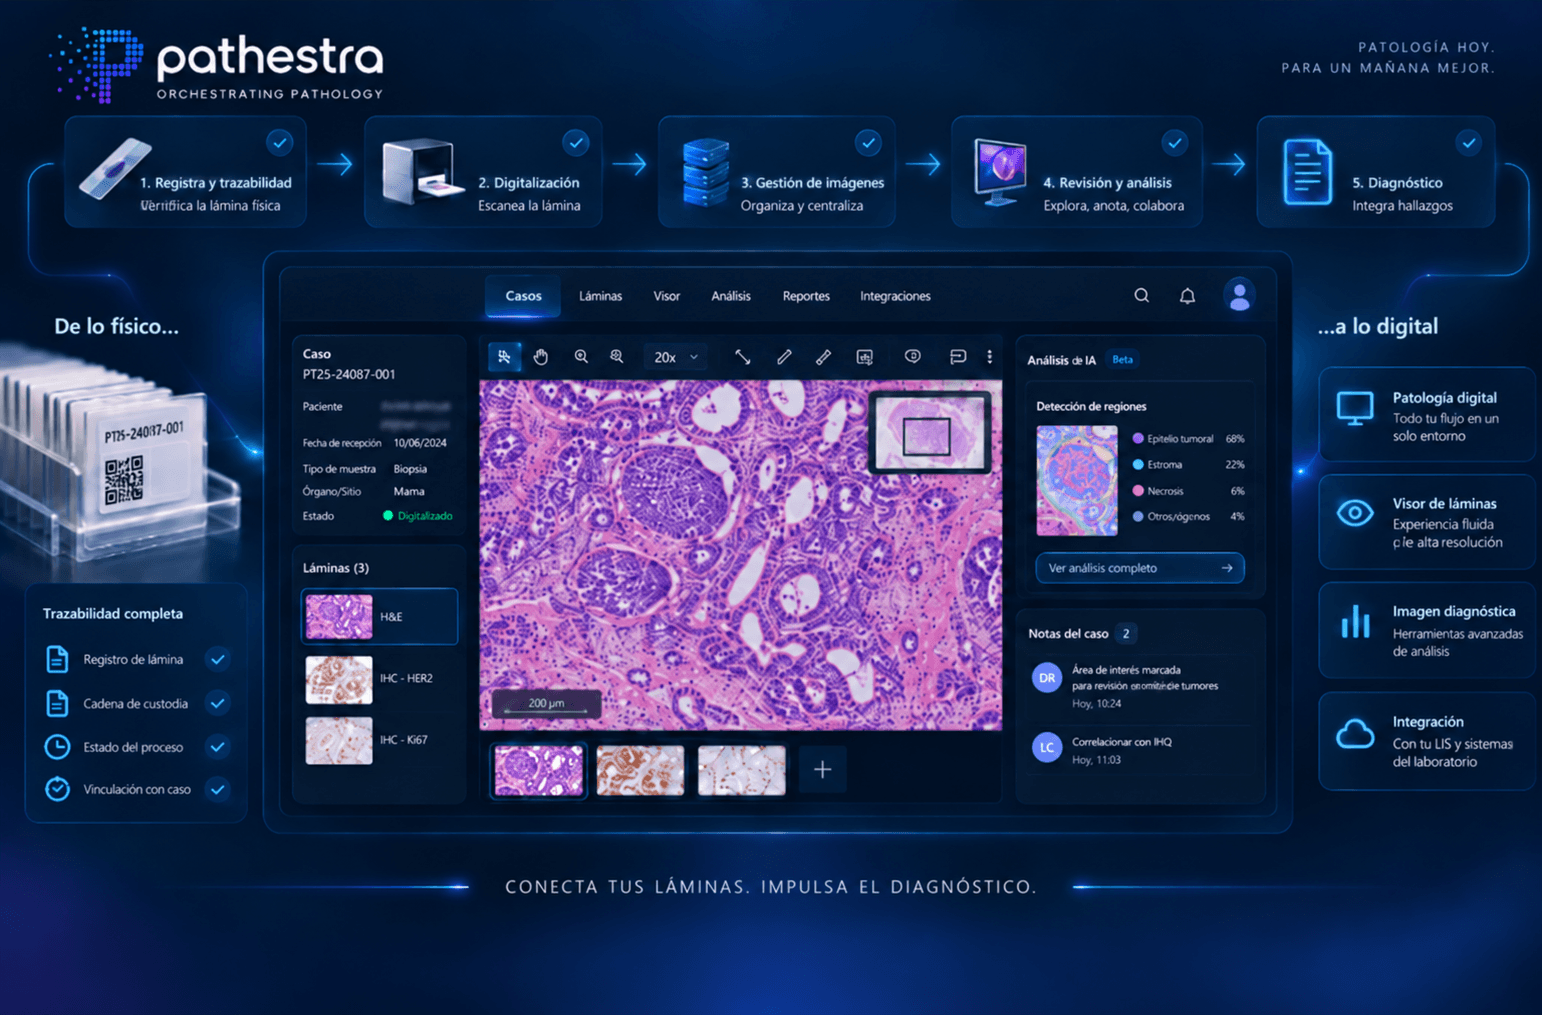Select the IHC - Ki67 slide row

coord(380,740)
